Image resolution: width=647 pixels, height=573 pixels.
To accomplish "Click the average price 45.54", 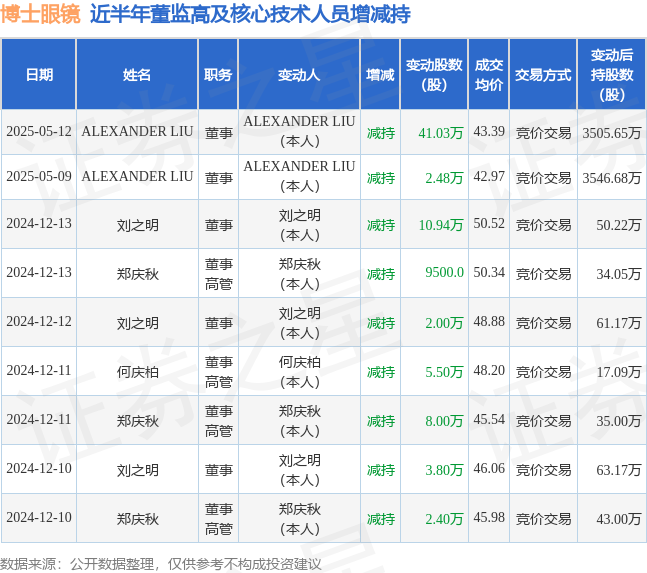I will (489, 420).
